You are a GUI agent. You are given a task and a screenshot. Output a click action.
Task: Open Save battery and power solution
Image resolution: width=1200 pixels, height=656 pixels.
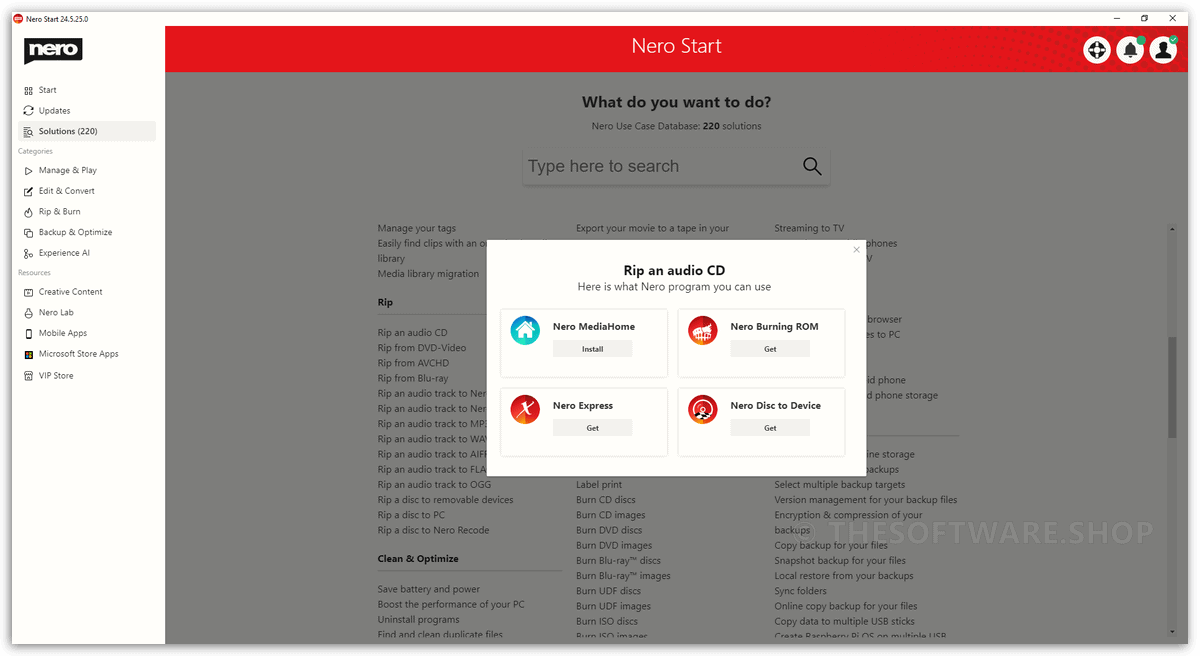click(429, 589)
